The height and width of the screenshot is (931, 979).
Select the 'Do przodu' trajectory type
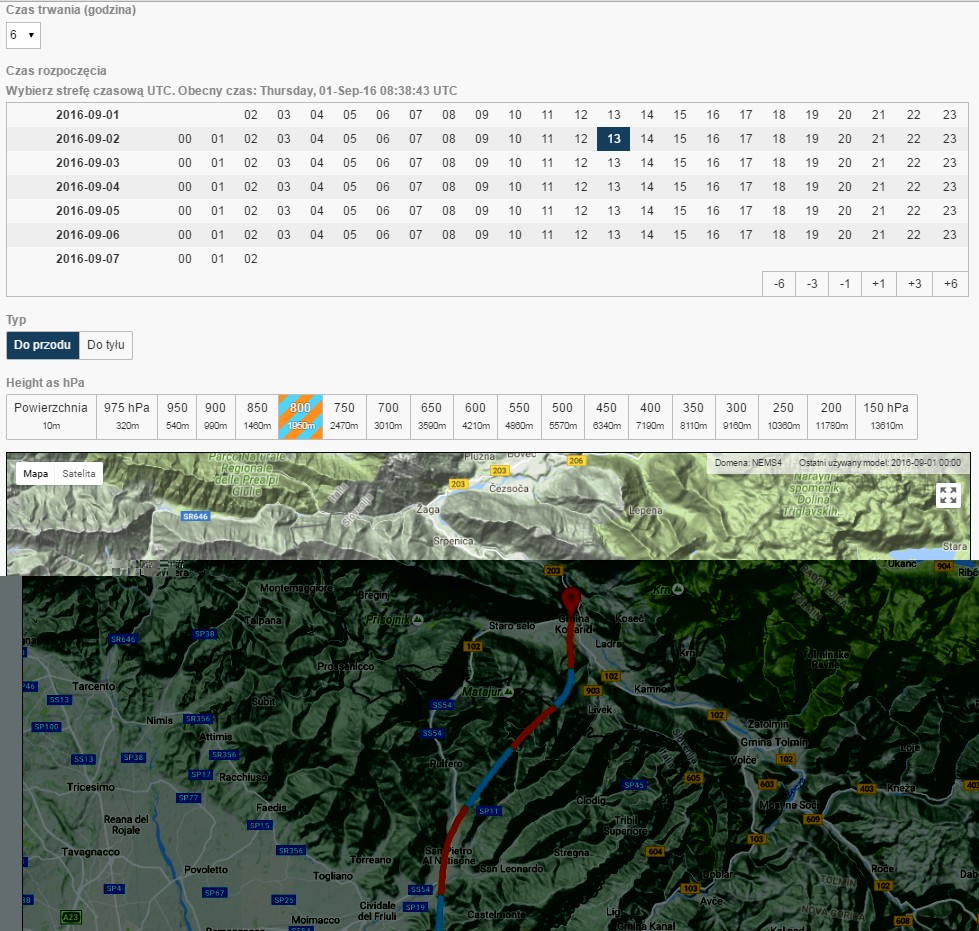tap(43, 345)
